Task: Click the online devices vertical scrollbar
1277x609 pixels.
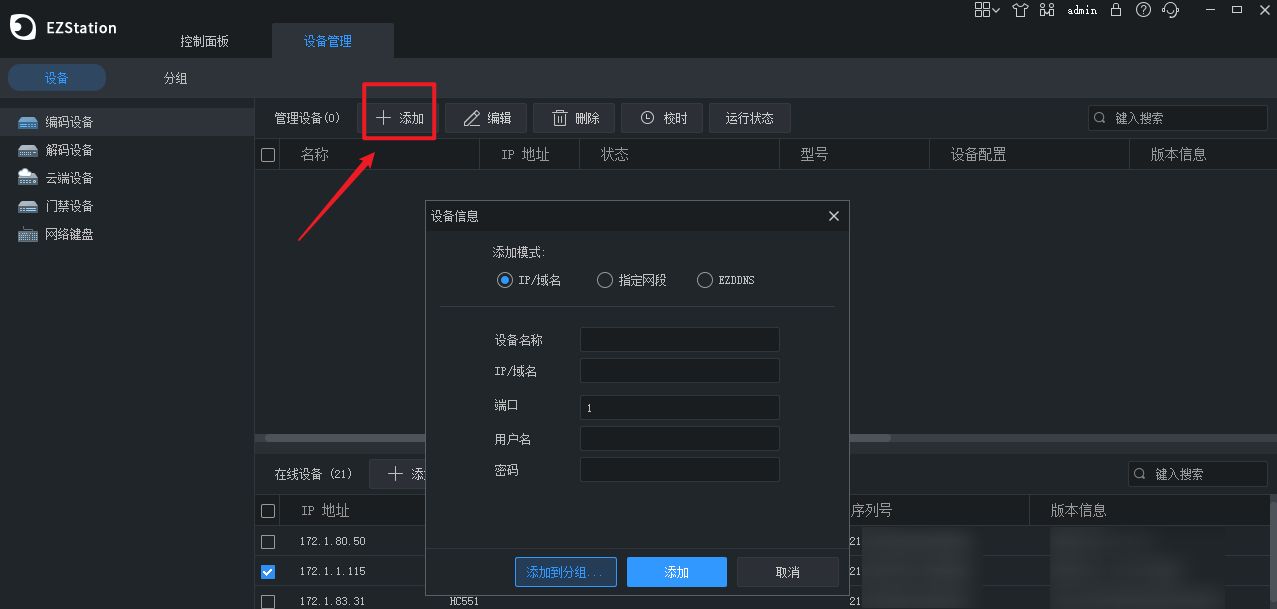Action: [x=1272, y=550]
